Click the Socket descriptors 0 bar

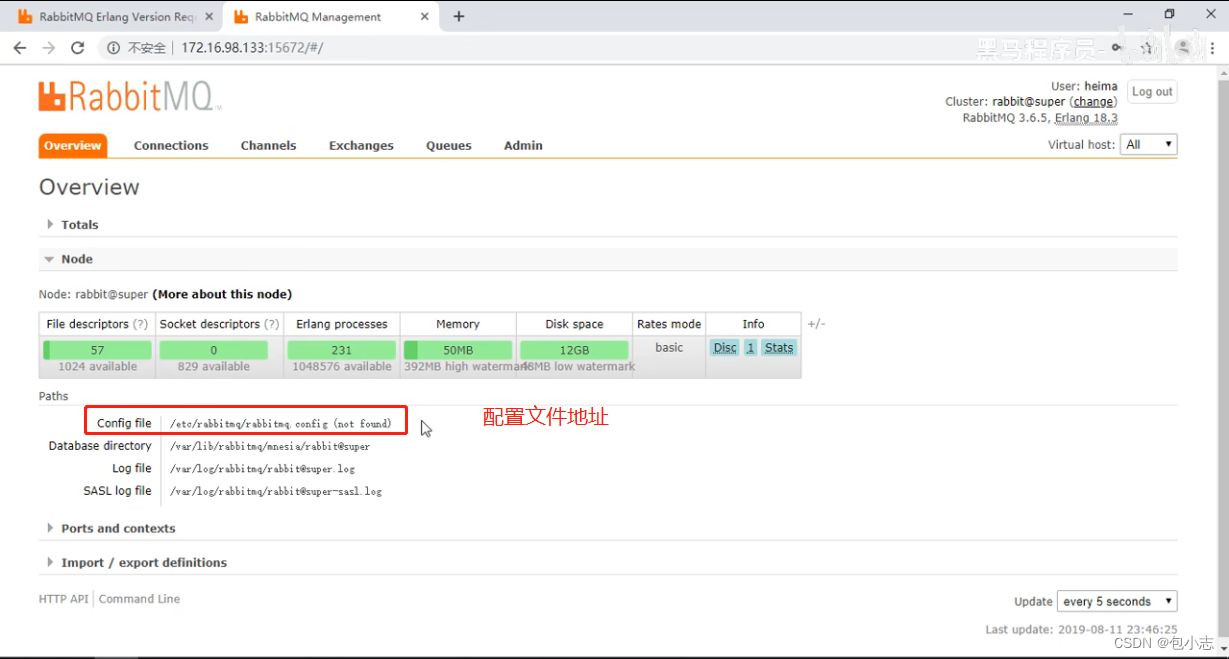[x=213, y=350]
